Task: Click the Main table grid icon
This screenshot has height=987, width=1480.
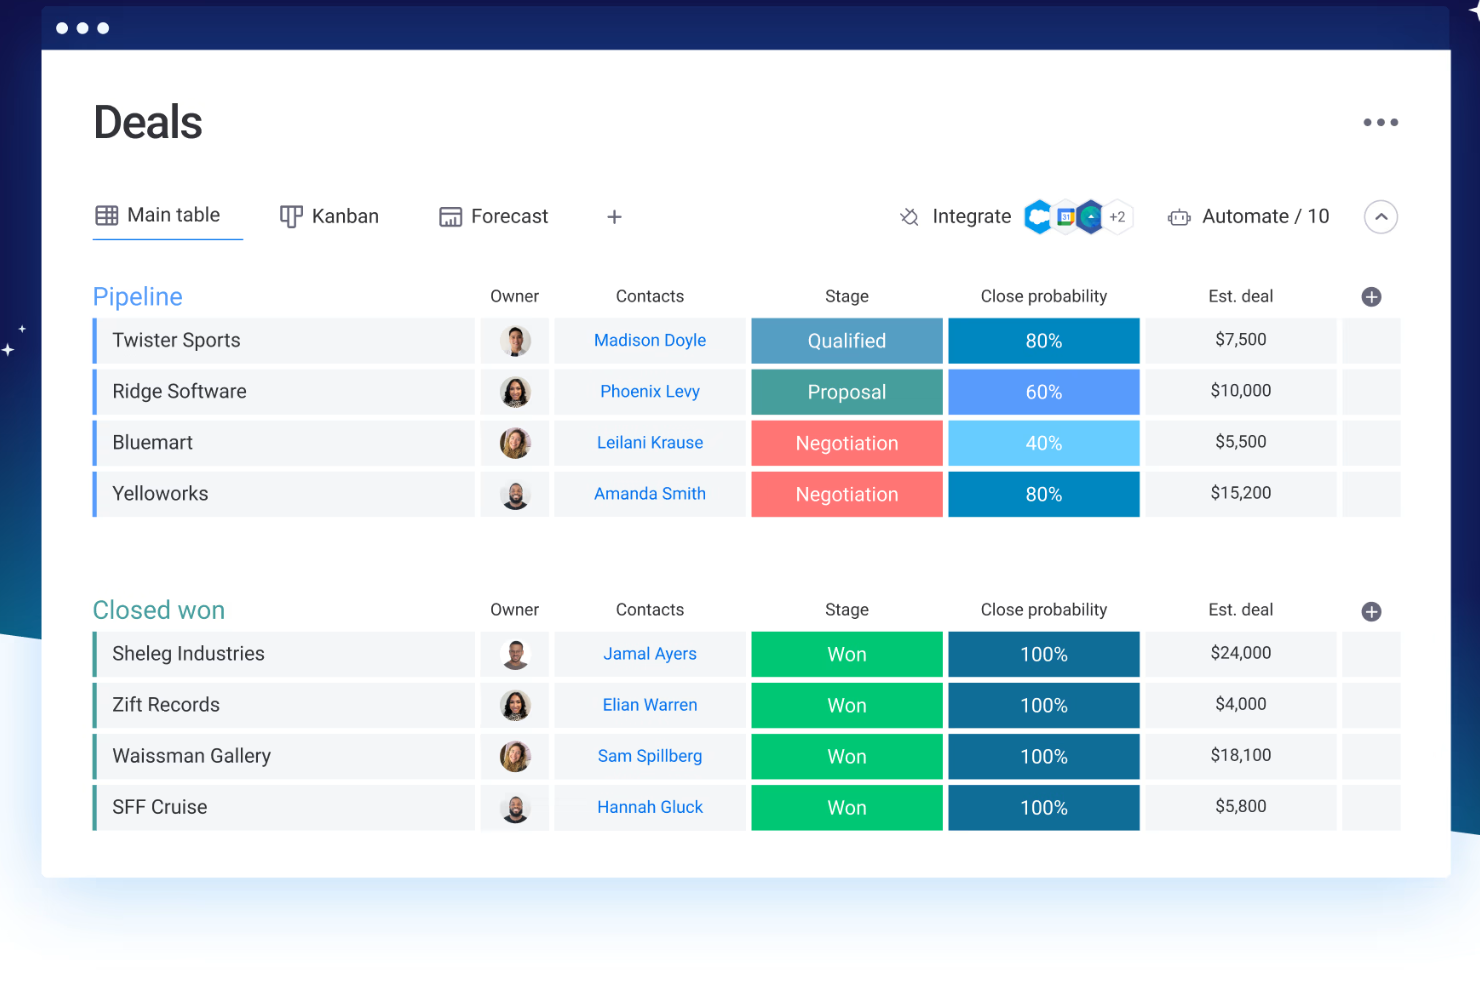Action: (107, 215)
